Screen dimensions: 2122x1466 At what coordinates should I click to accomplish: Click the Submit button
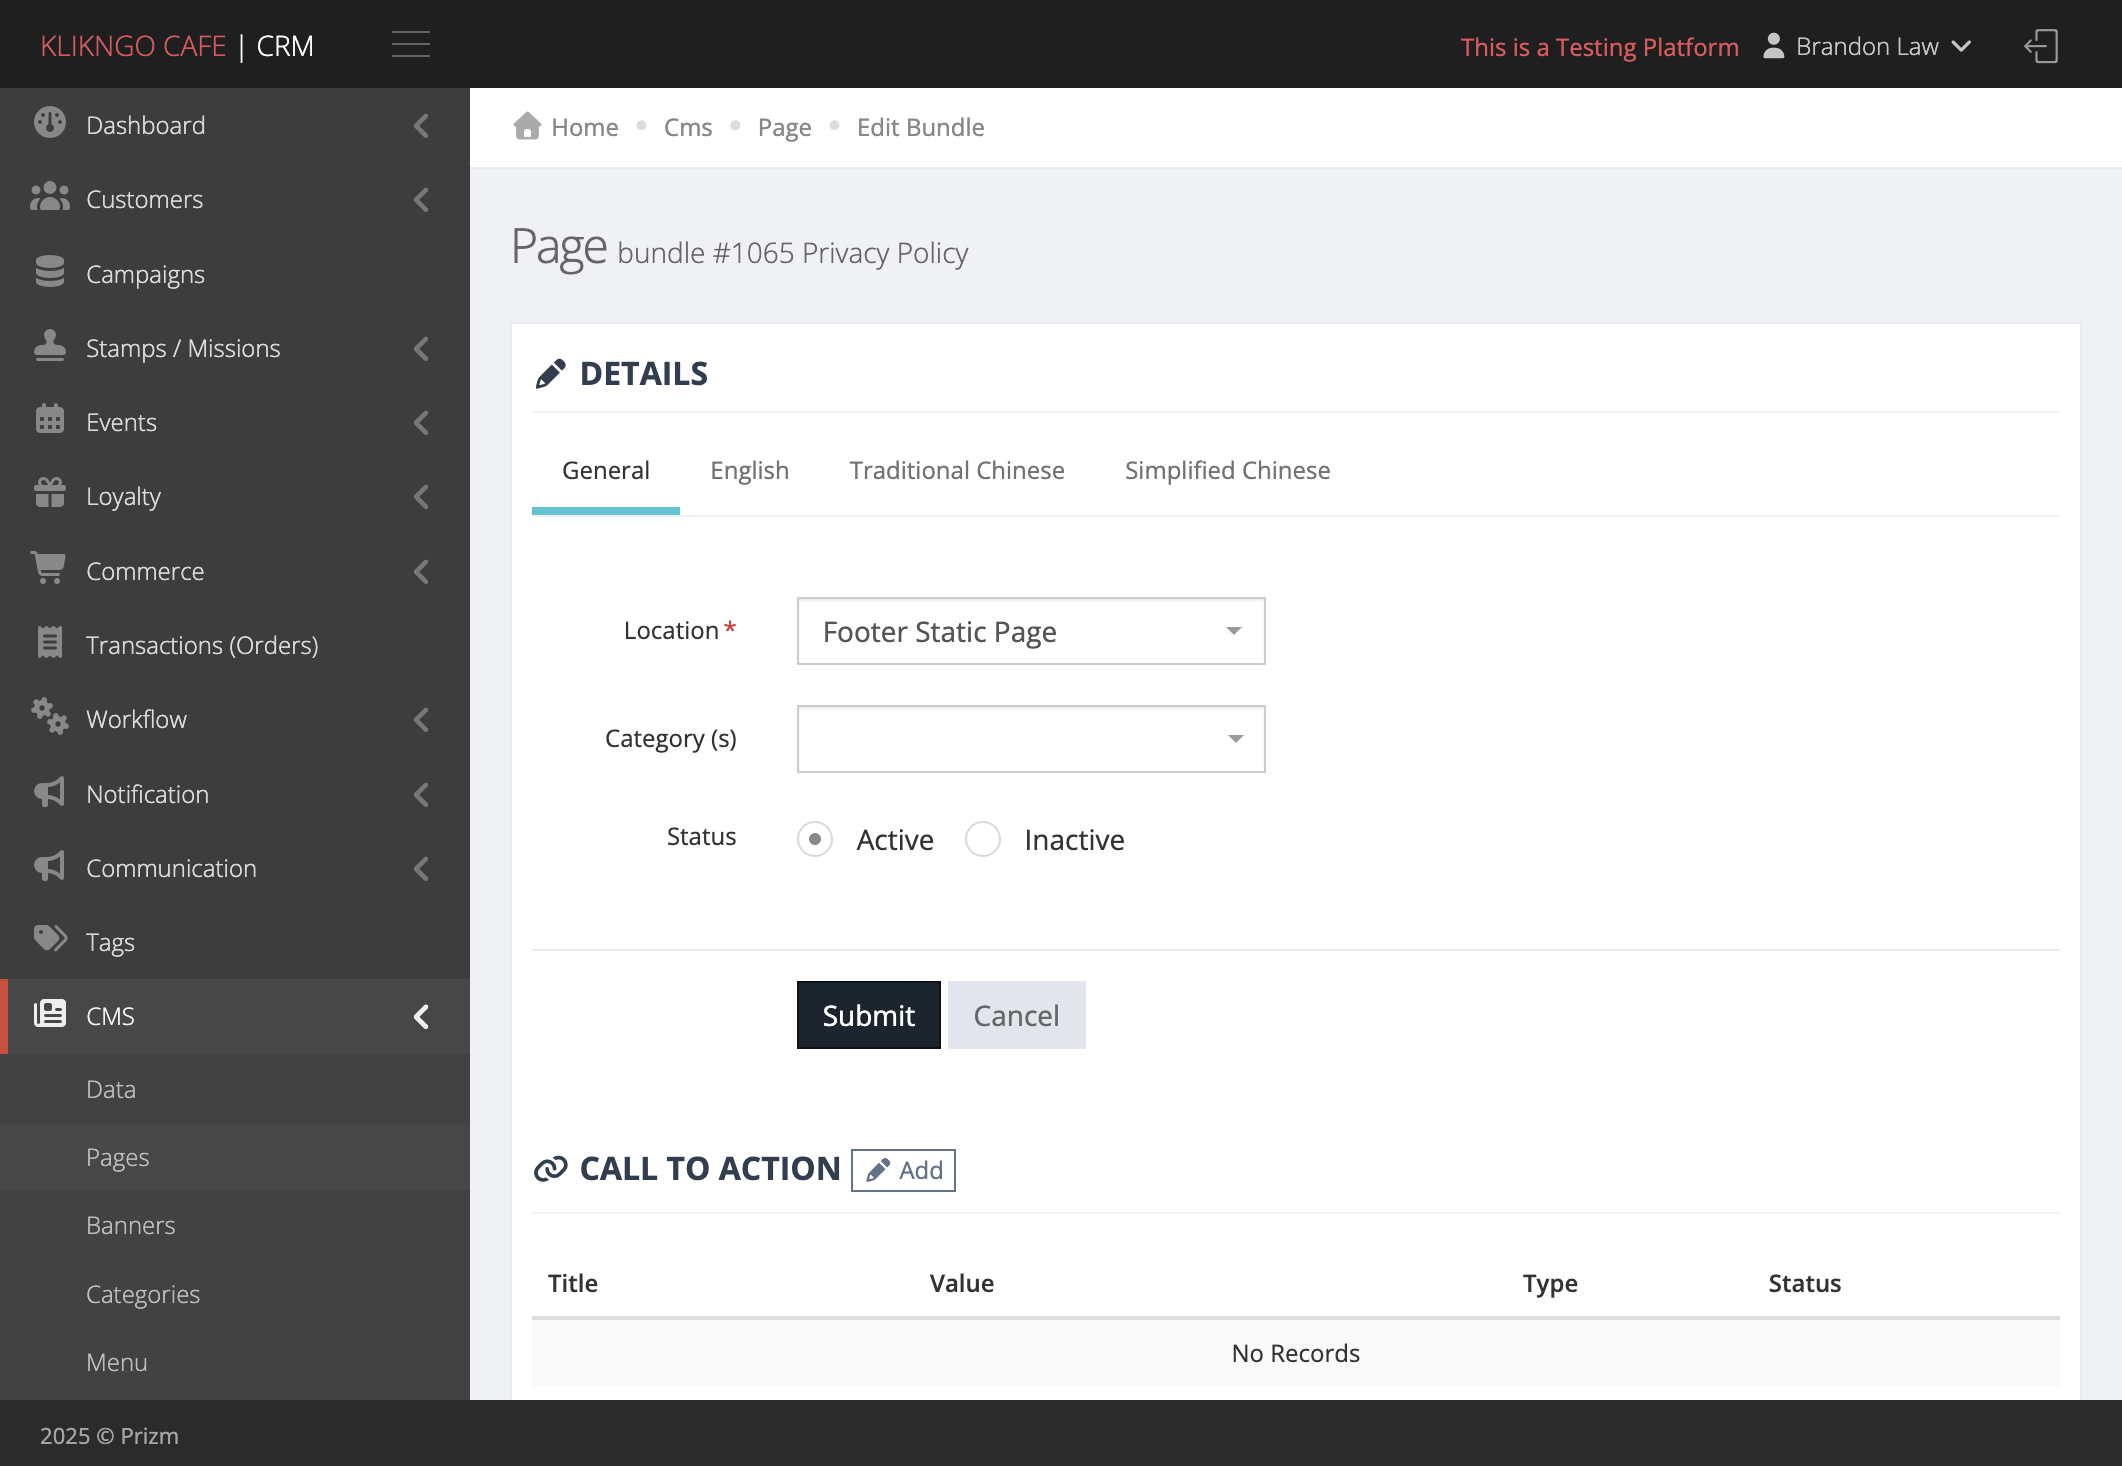point(868,1015)
